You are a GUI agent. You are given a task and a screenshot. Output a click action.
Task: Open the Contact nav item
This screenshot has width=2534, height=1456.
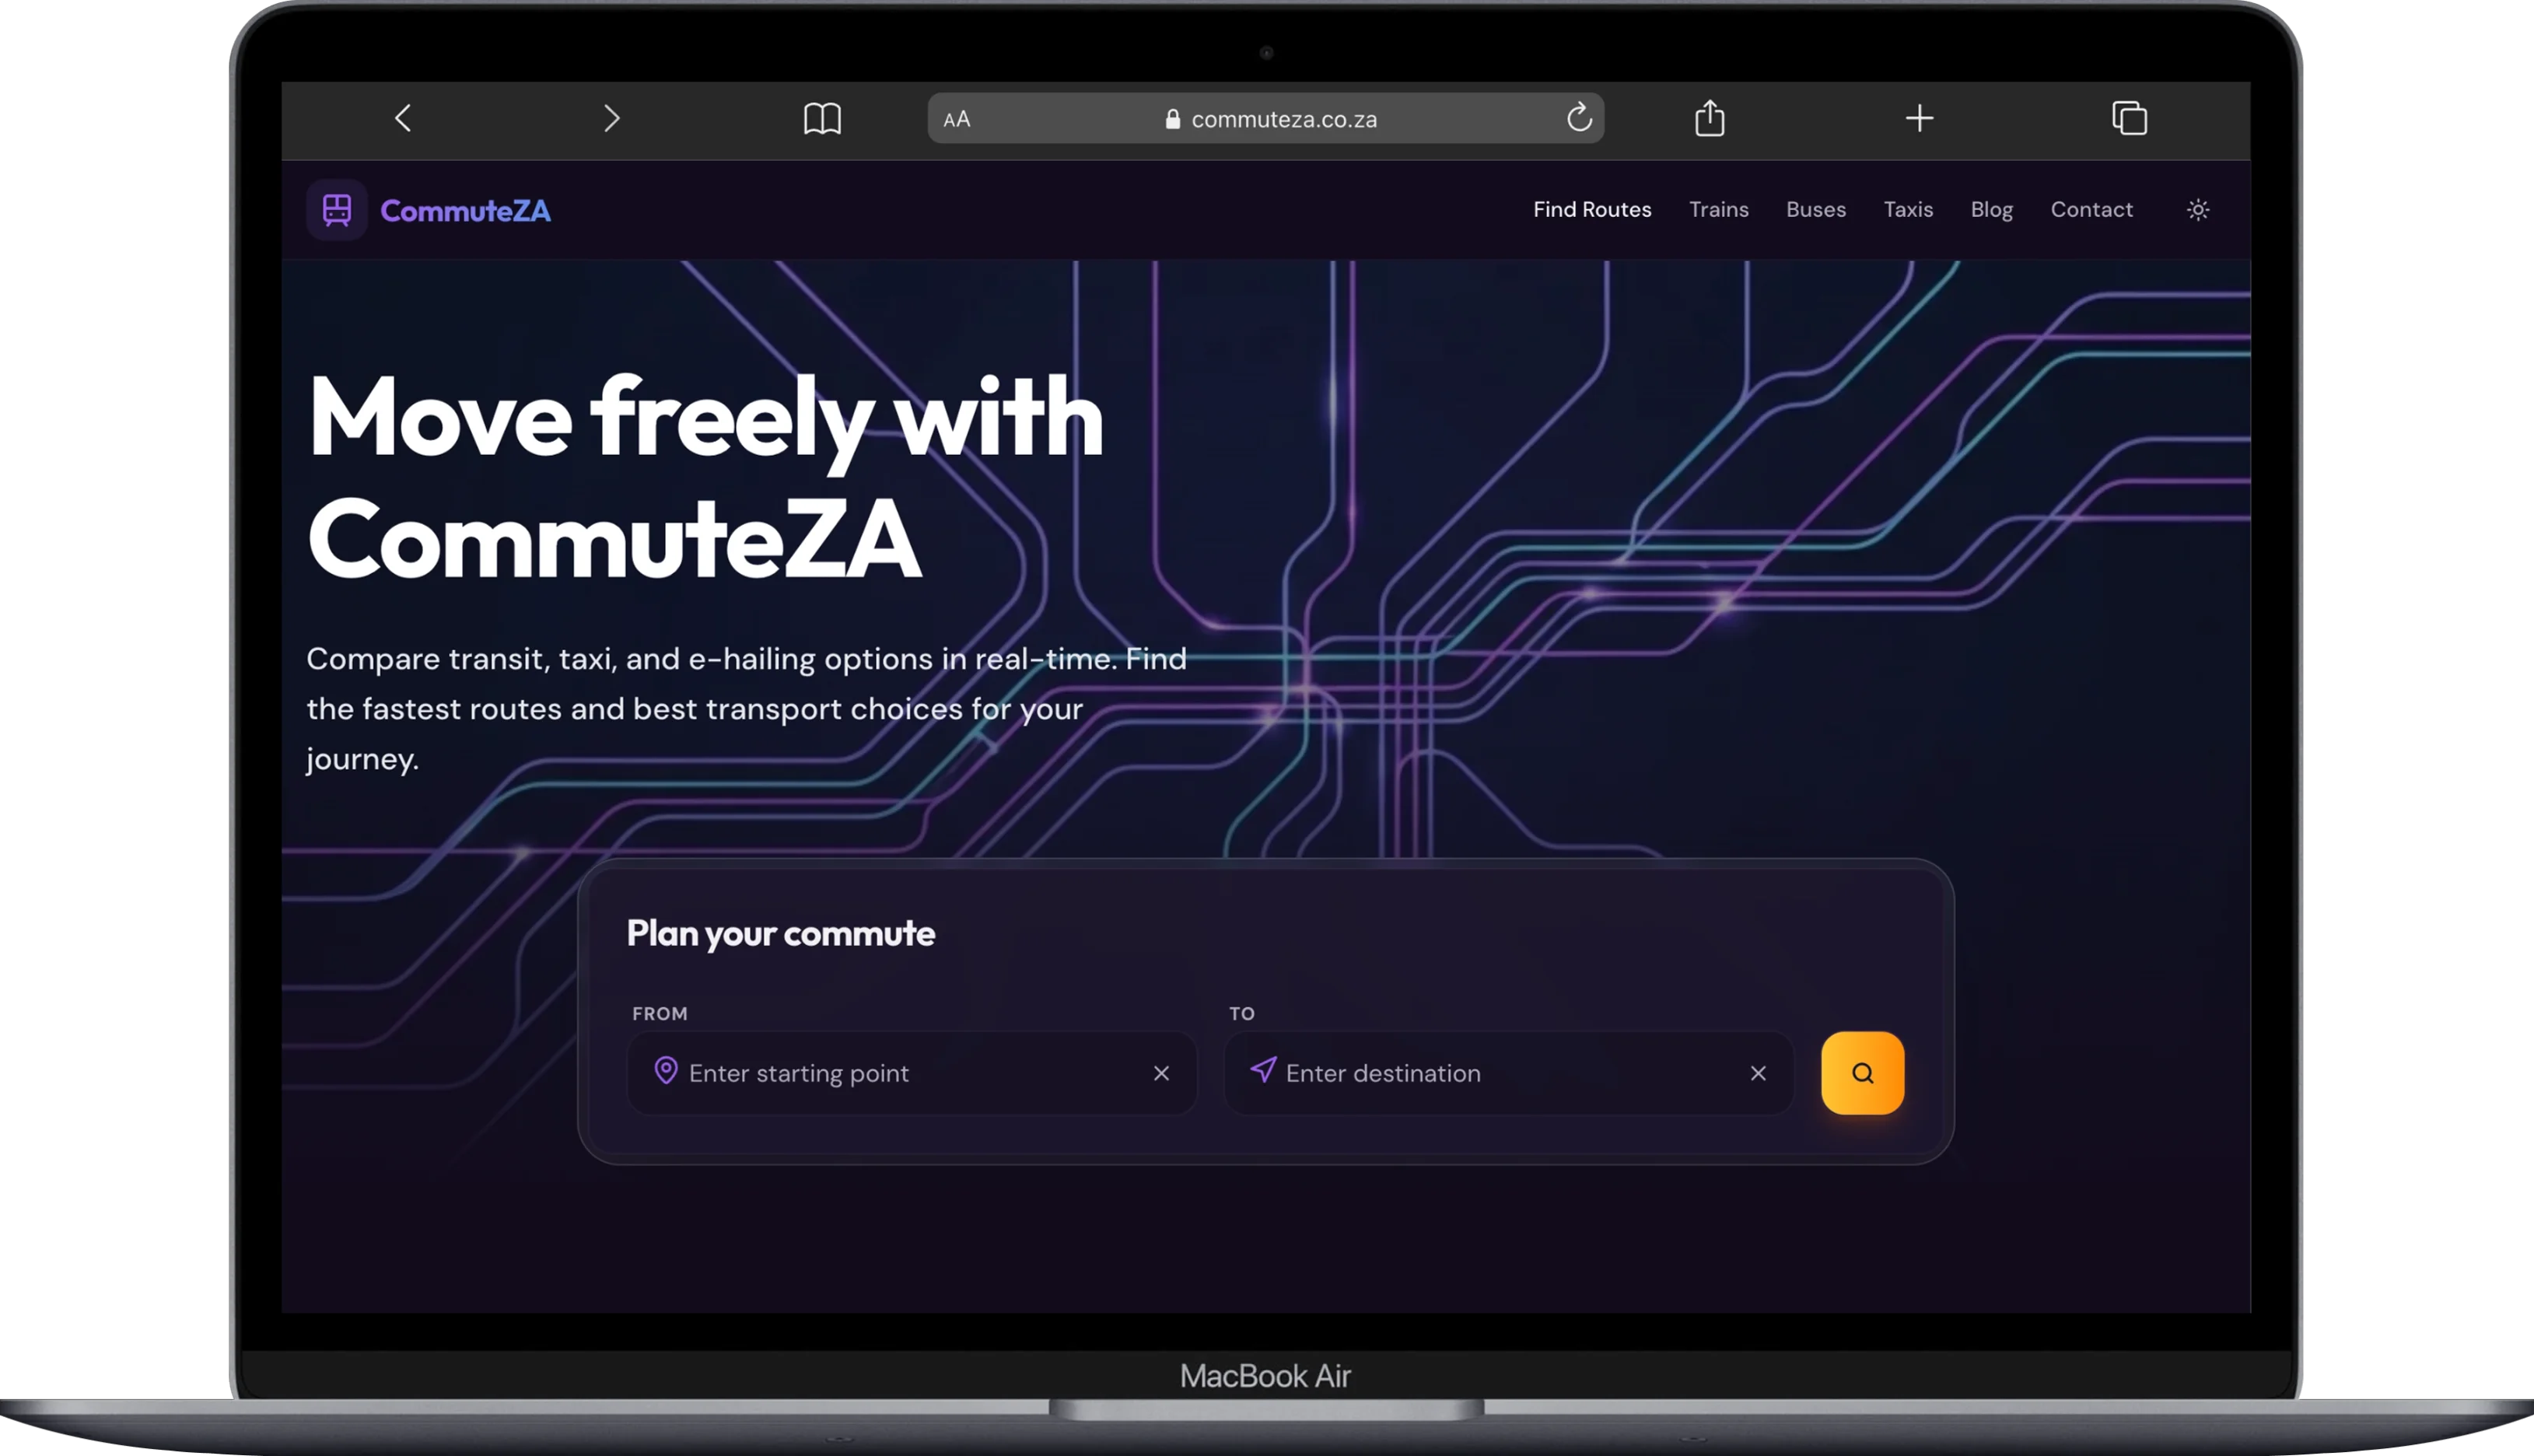tap(2091, 210)
